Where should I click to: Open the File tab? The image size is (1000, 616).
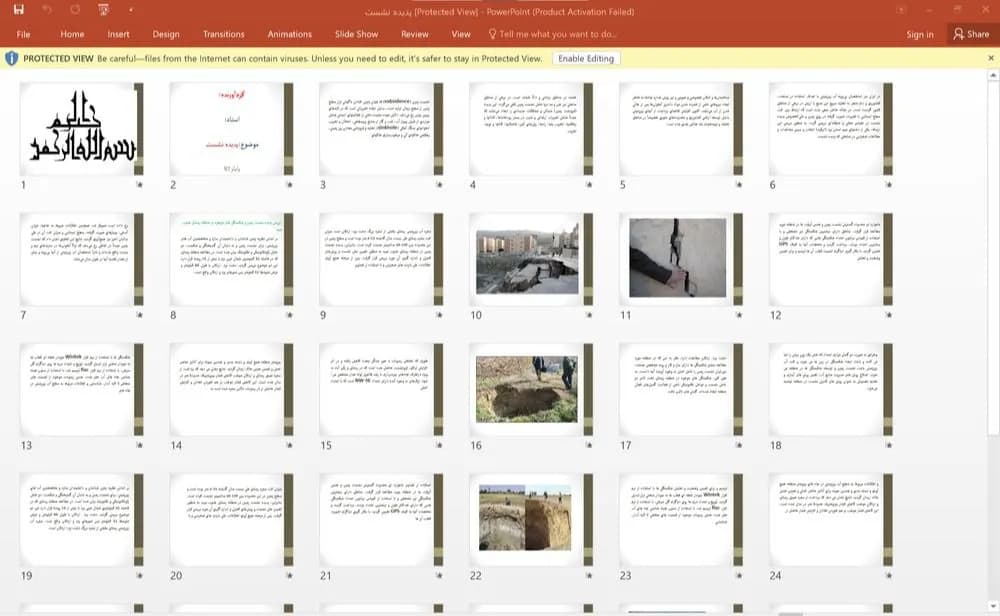pyautogui.click(x=24, y=34)
